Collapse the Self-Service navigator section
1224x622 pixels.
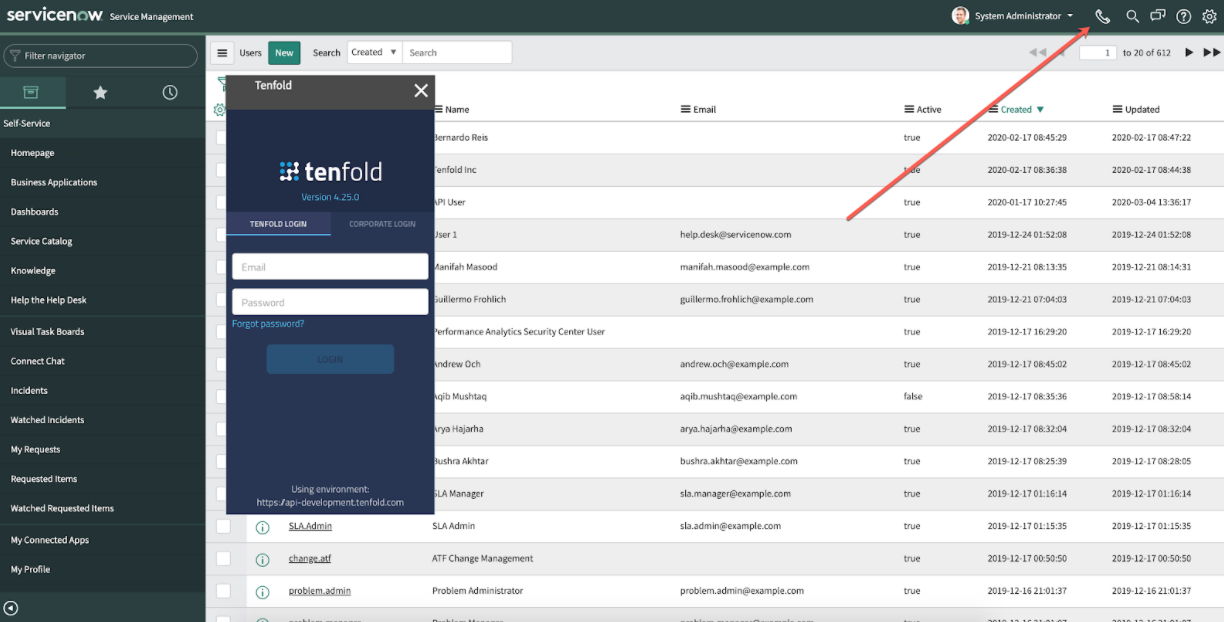(102, 123)
